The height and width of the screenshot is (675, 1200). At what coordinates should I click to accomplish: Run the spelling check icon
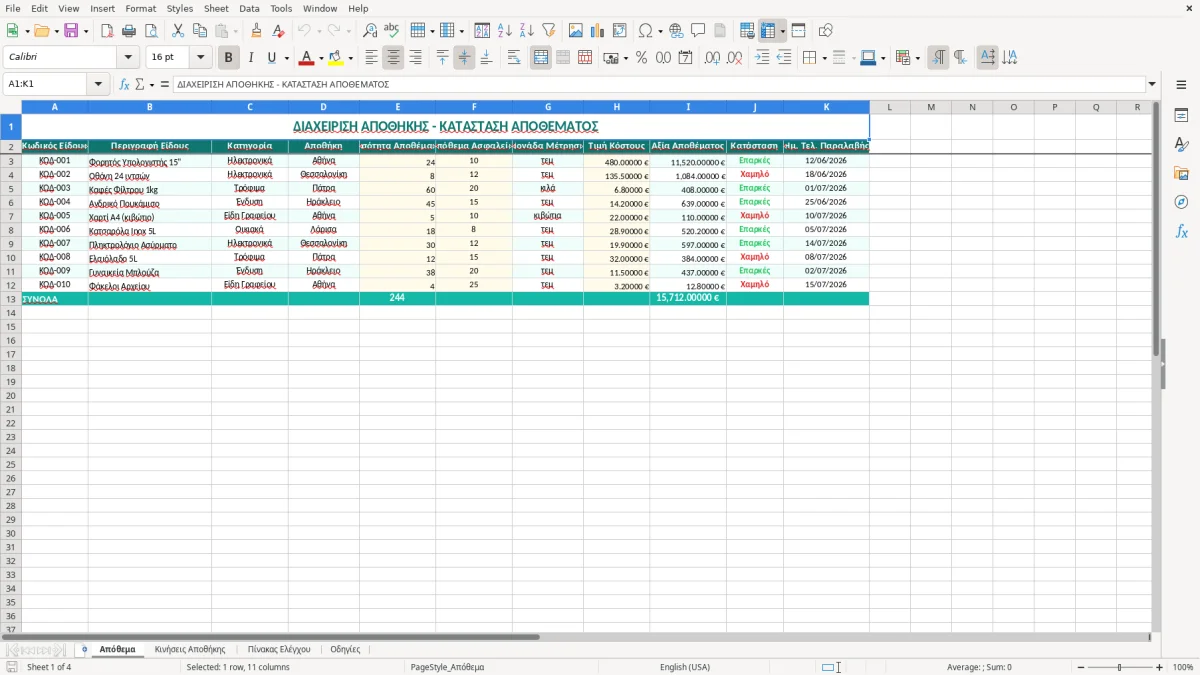coord(391,31)
